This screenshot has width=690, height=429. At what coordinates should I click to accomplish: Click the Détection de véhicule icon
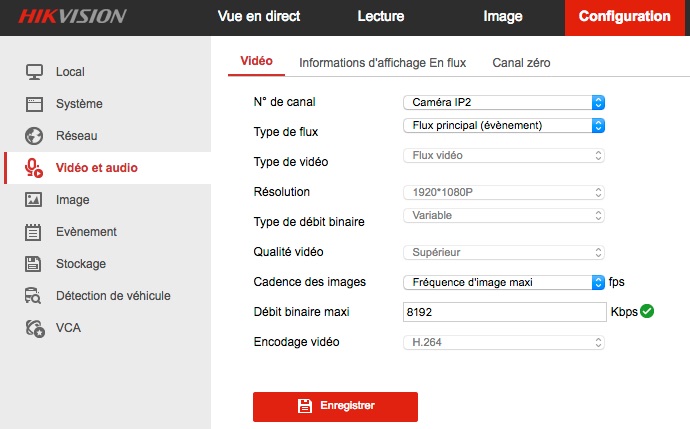(34, 296)
